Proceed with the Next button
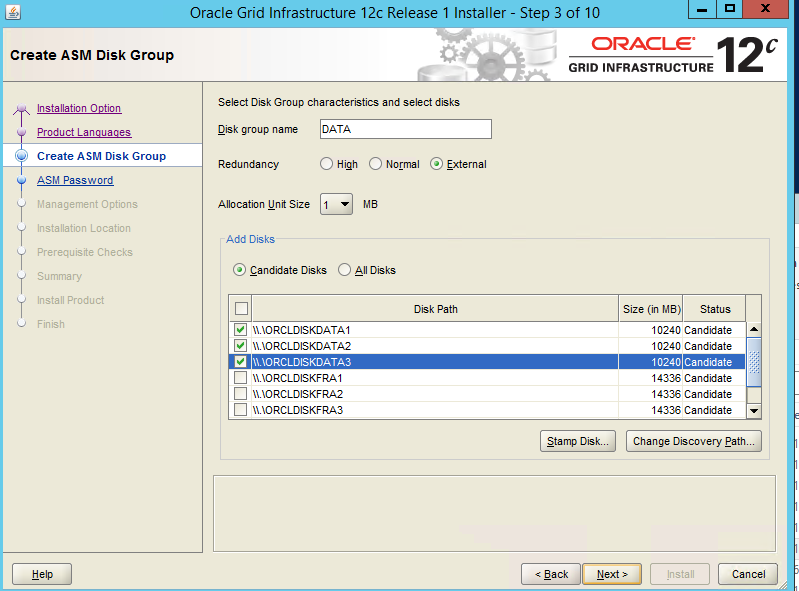 point(612,574)
